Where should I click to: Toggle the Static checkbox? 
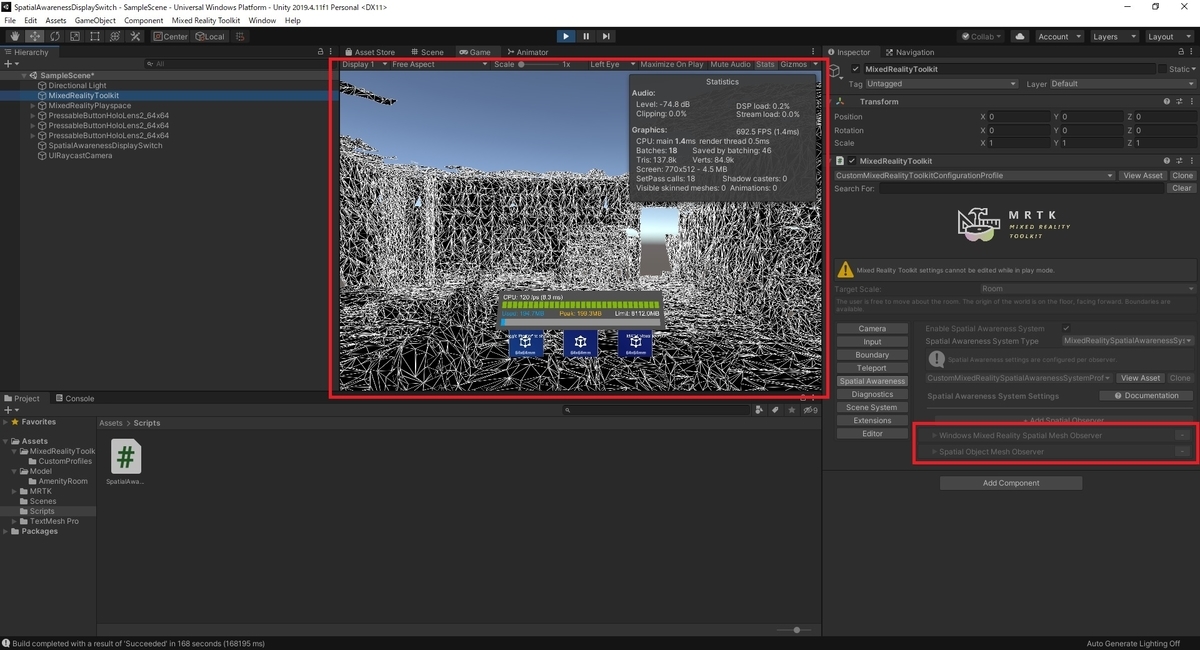tap(1162, 69)
